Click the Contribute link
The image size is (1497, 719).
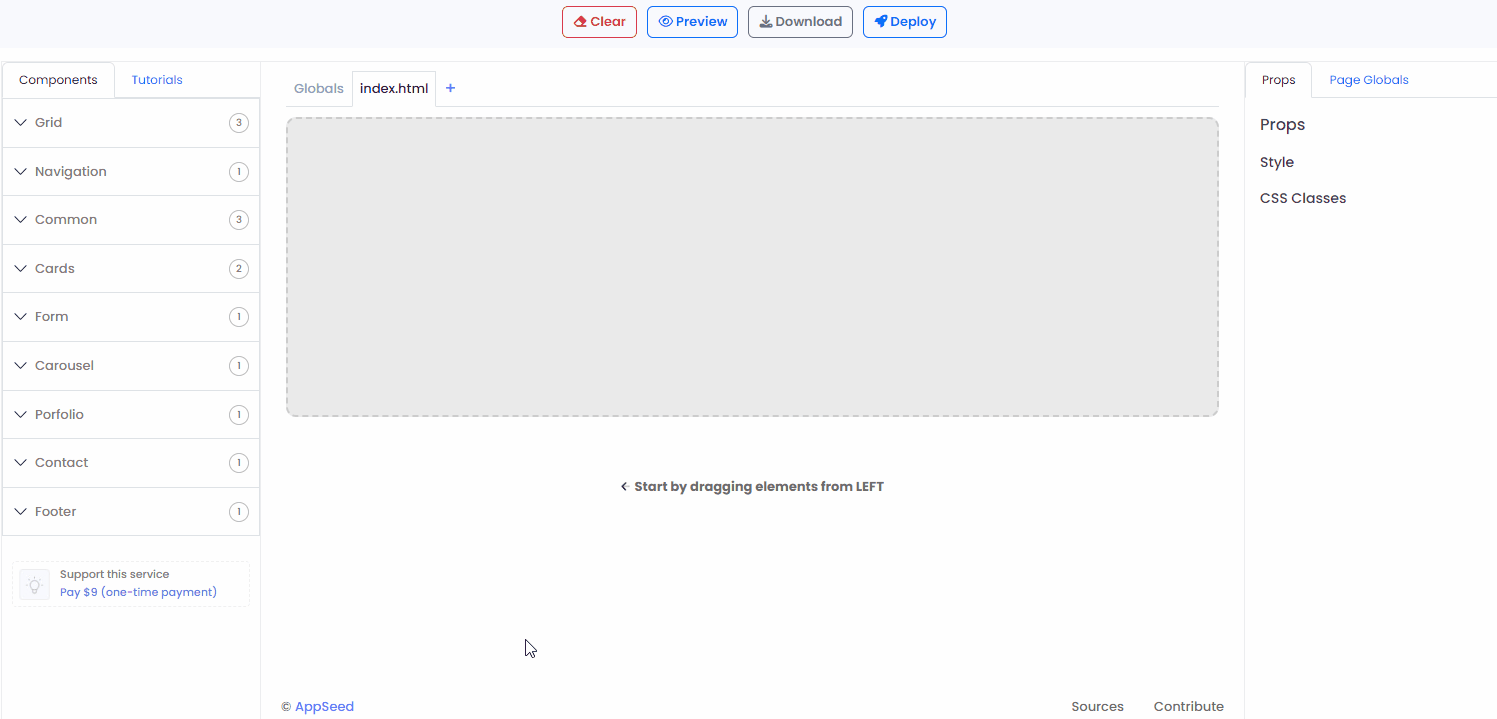click(1188, 706)
